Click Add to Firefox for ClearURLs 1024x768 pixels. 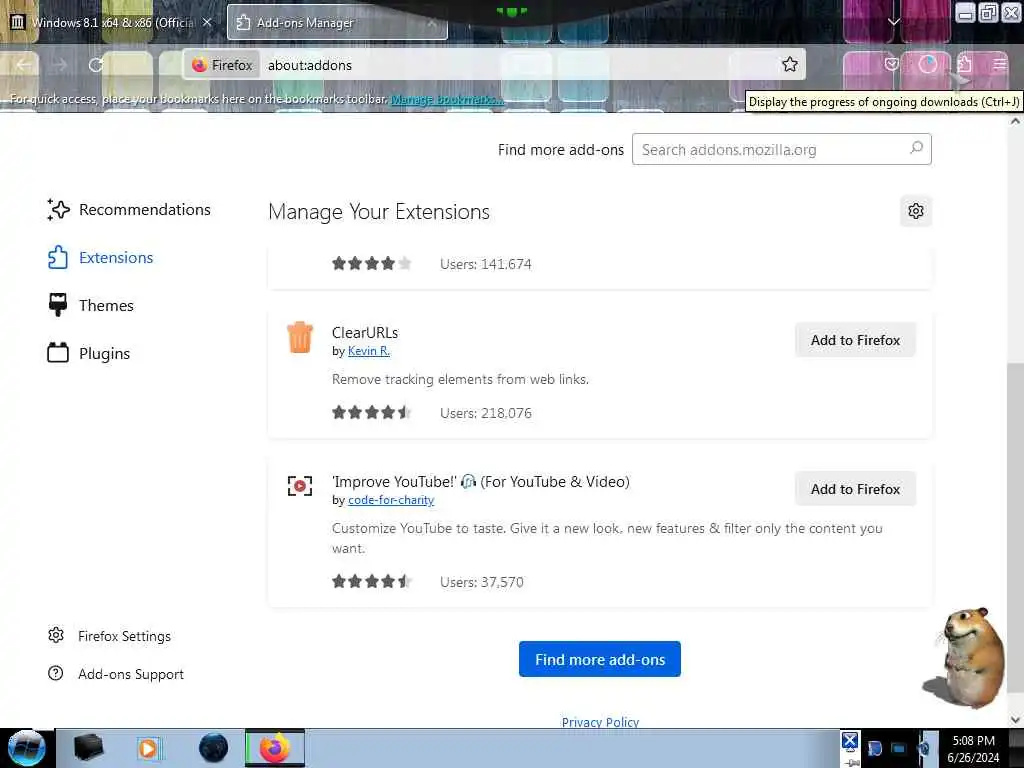pyautogui.click(x=855, y=340)
